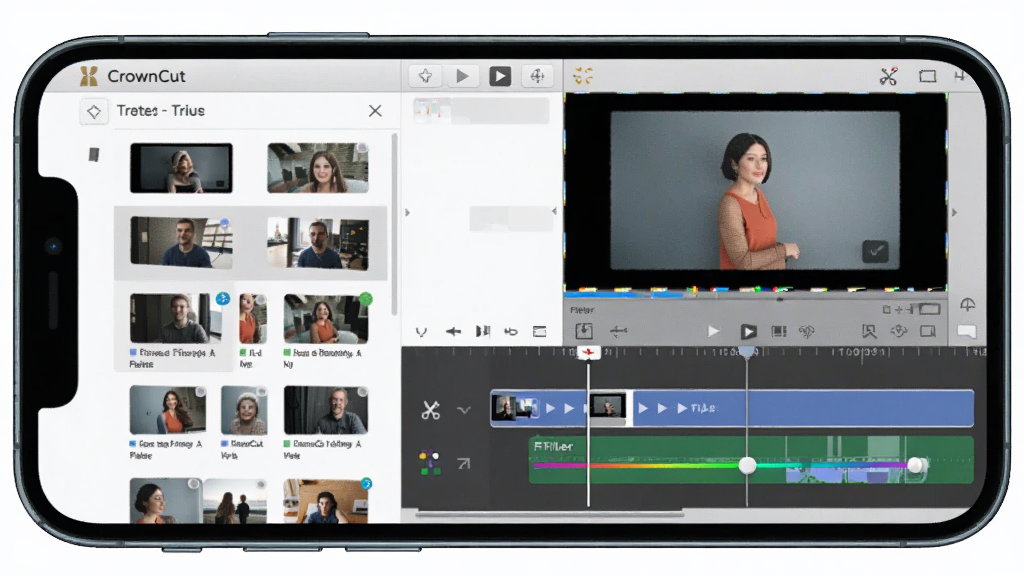Click the heart-shaped icon in preview controls
1024x576 pixels.
pos(807,332)
